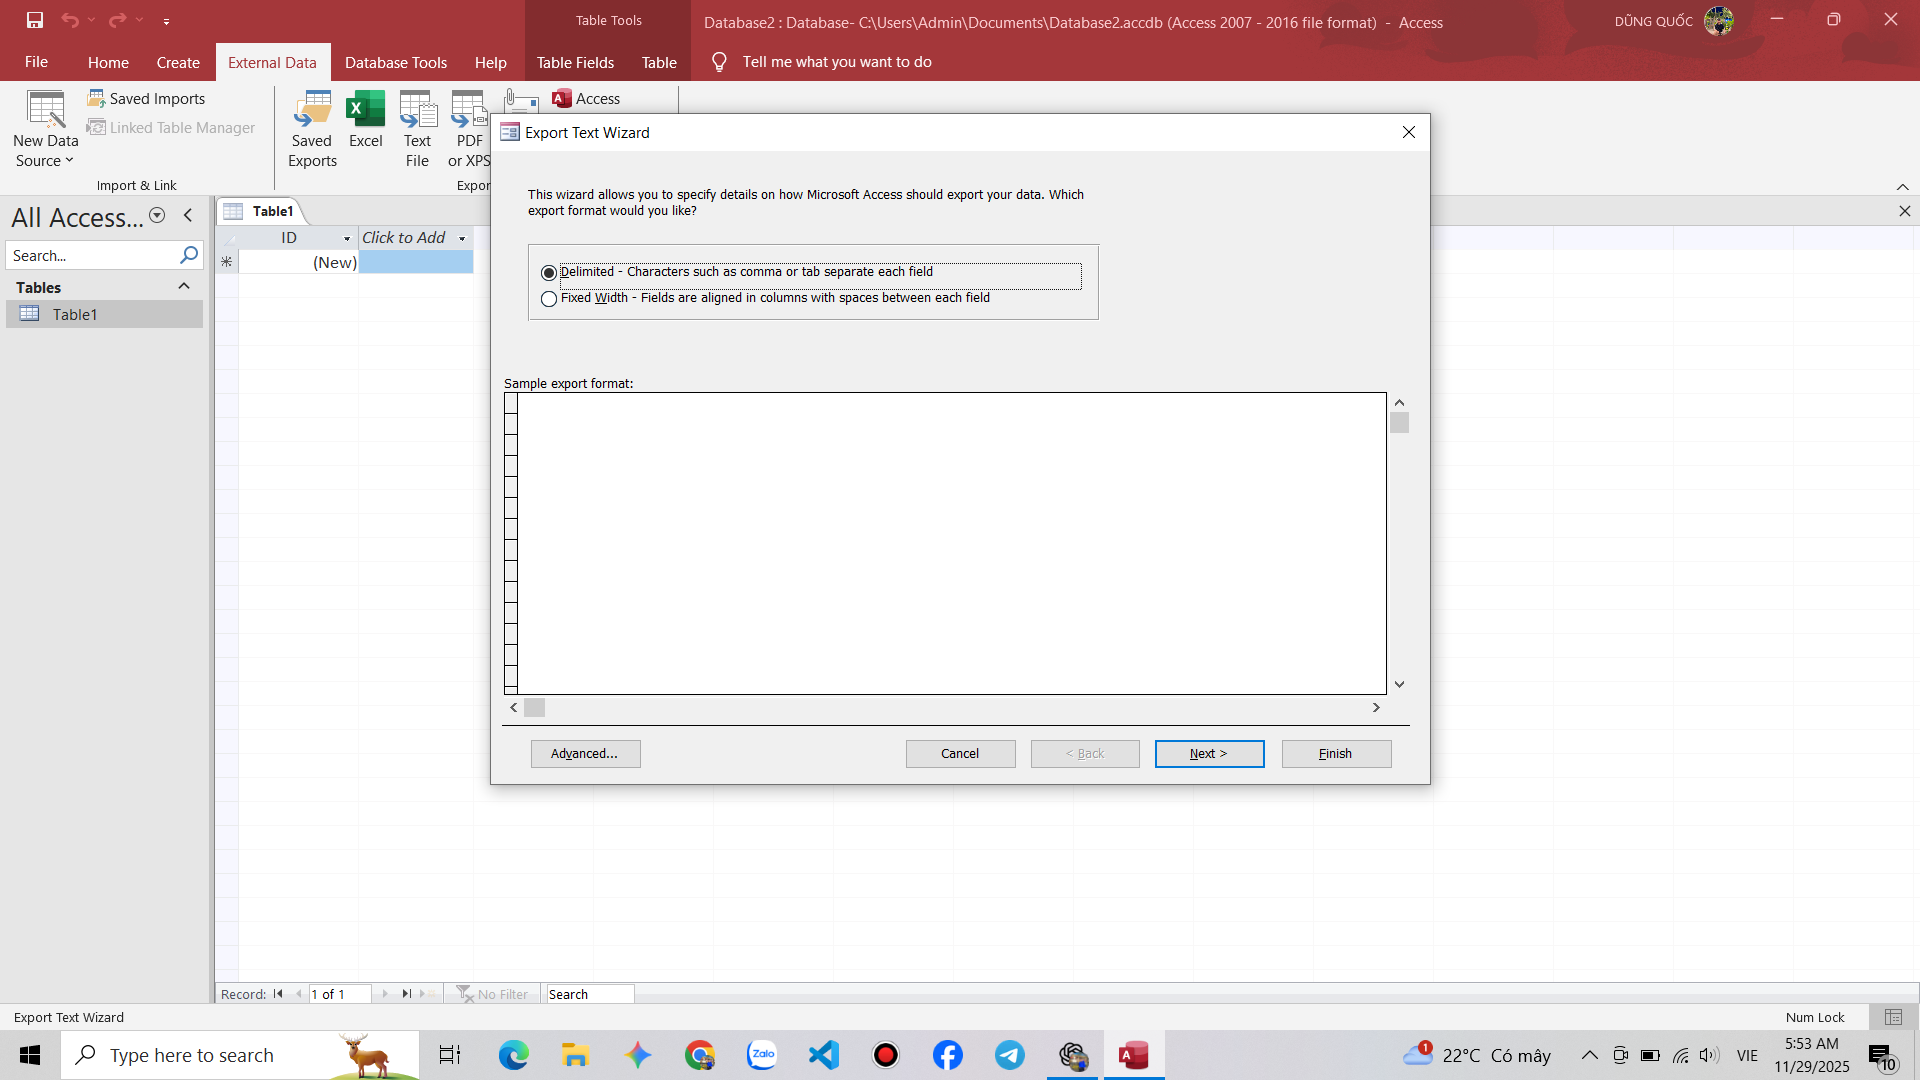Select the Fixed Width format option
This screenshot has width=1920, height=1080.
click(x=549, y=299)
